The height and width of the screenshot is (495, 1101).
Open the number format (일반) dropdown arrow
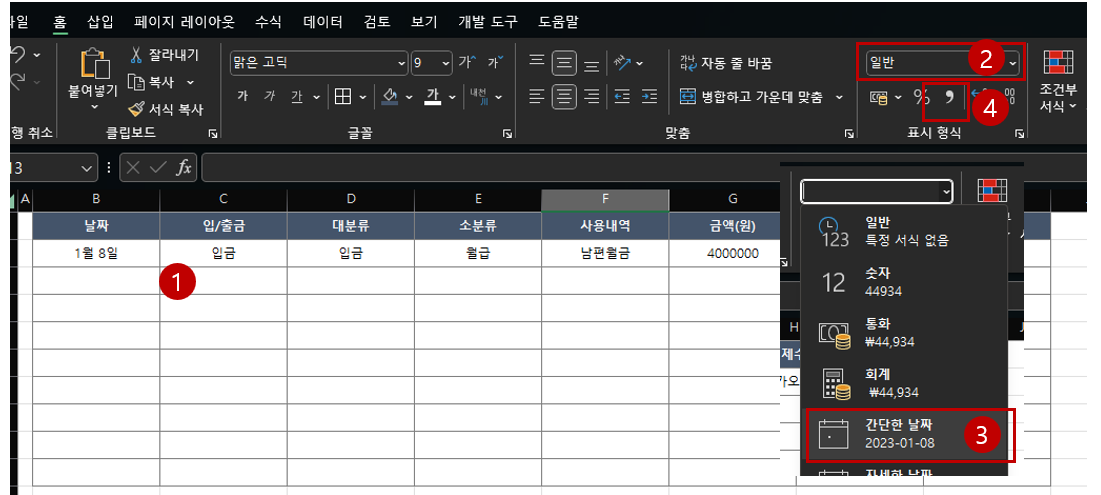1013,63
